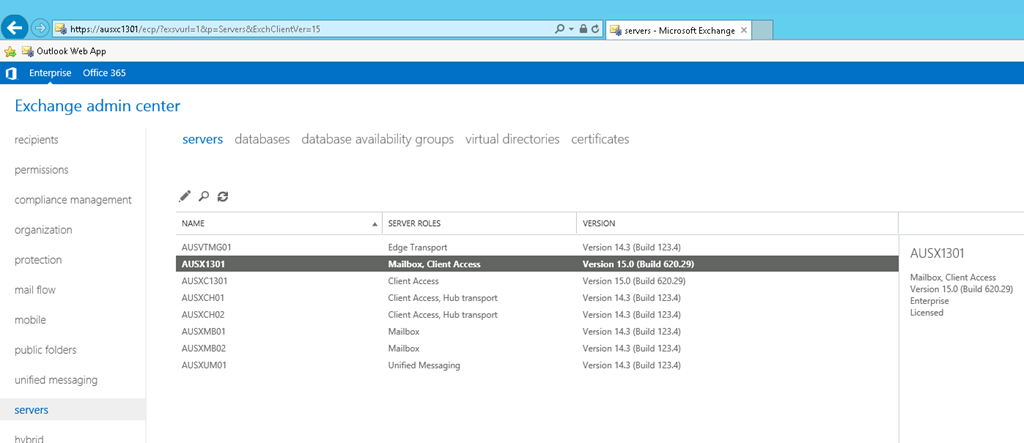Click the Edge Transport role cell
This screenshot has height=443, width=1024.
(x=418, y=248)
